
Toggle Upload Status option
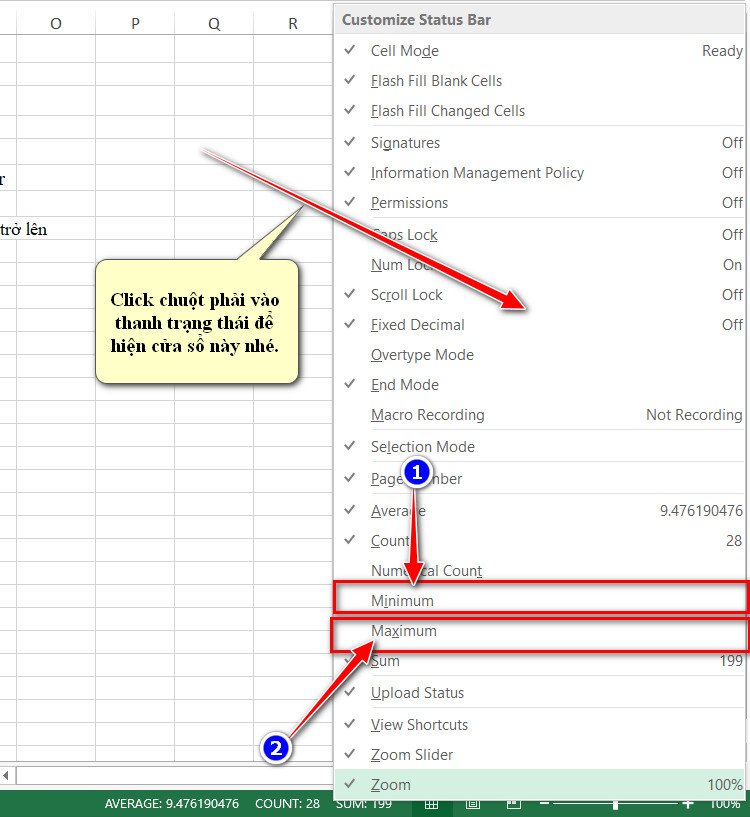pyautogui.click(x=539, y=692)
